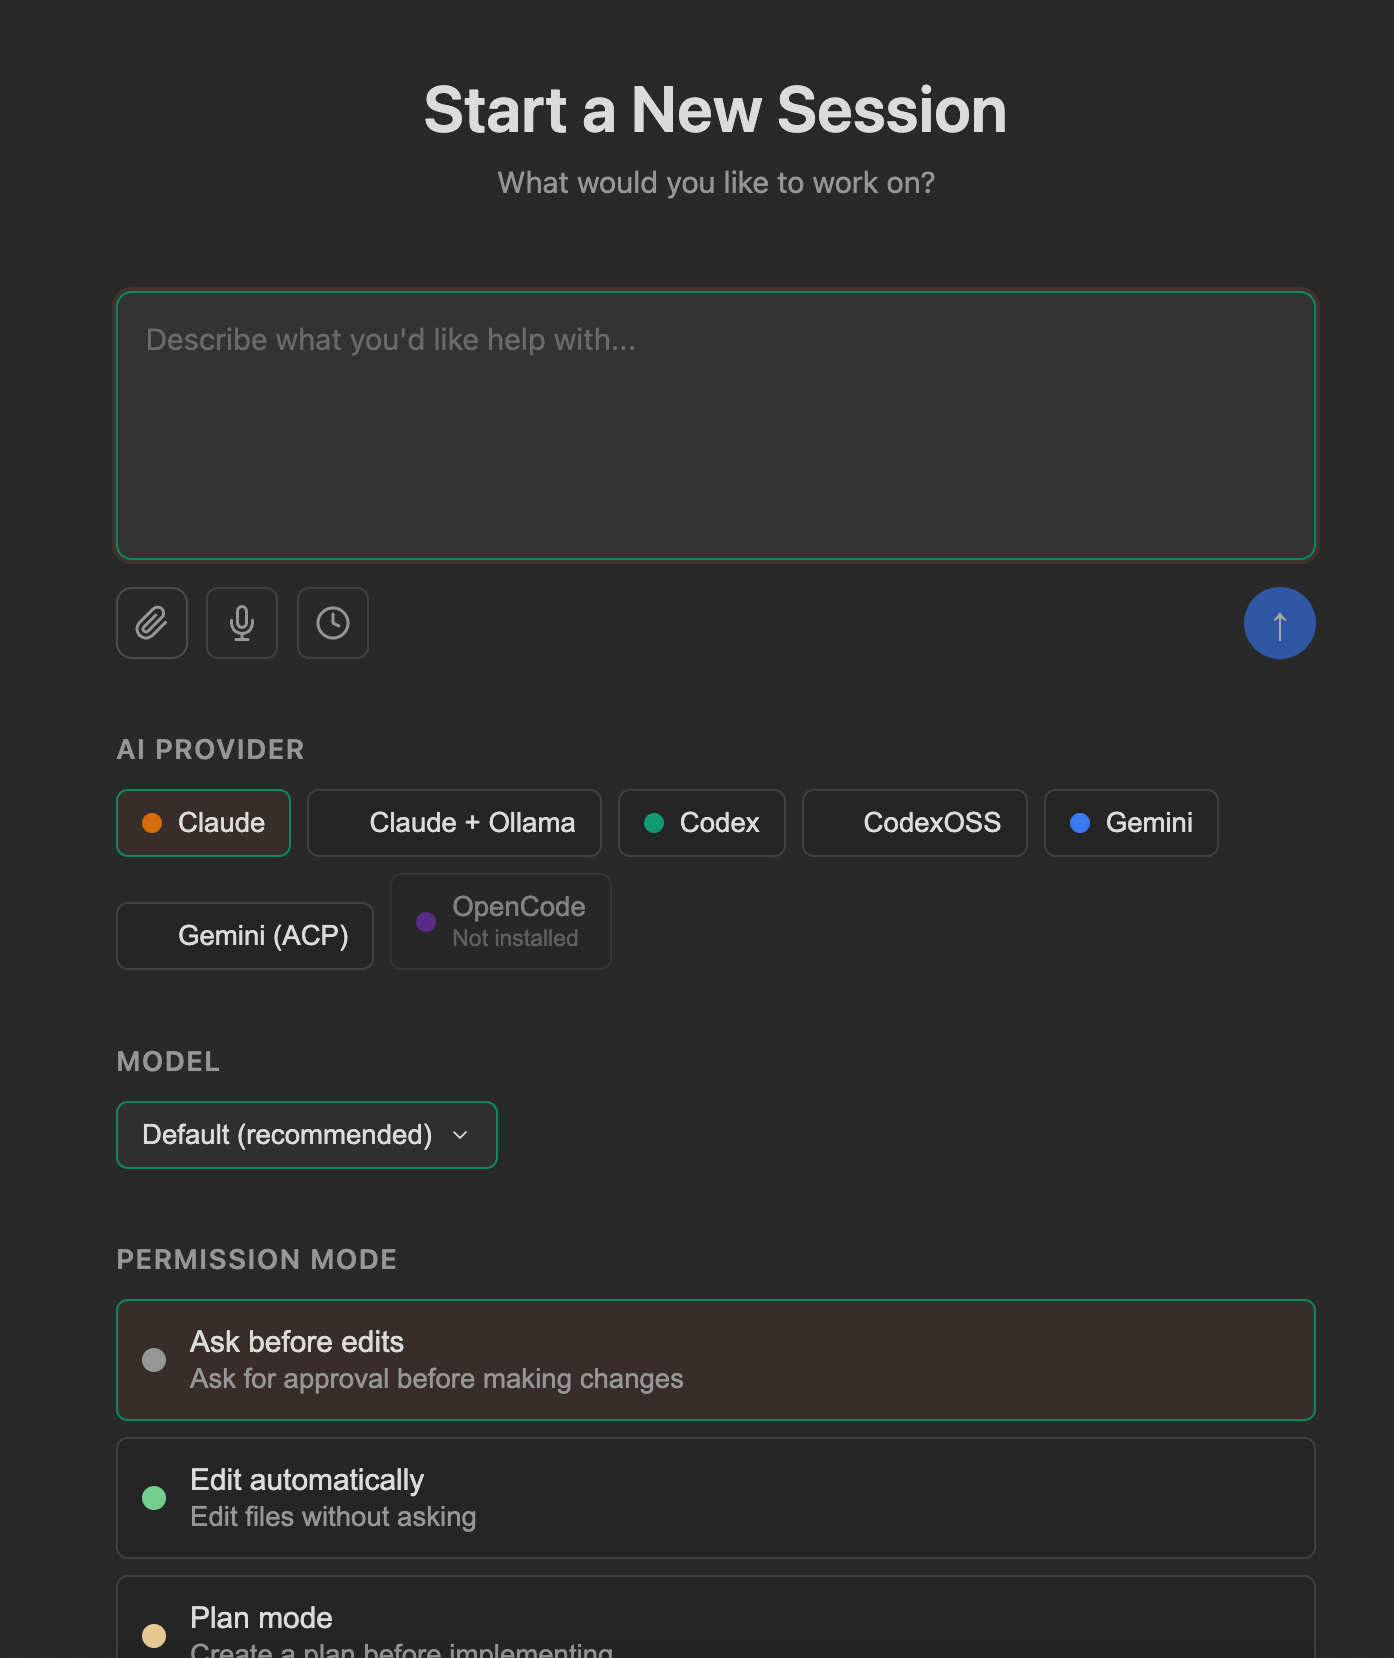This screenshot has width=1394, height=1658.
Task: Enable Plan mode option
Action: pyautogui.click(x=716, y=1617)
